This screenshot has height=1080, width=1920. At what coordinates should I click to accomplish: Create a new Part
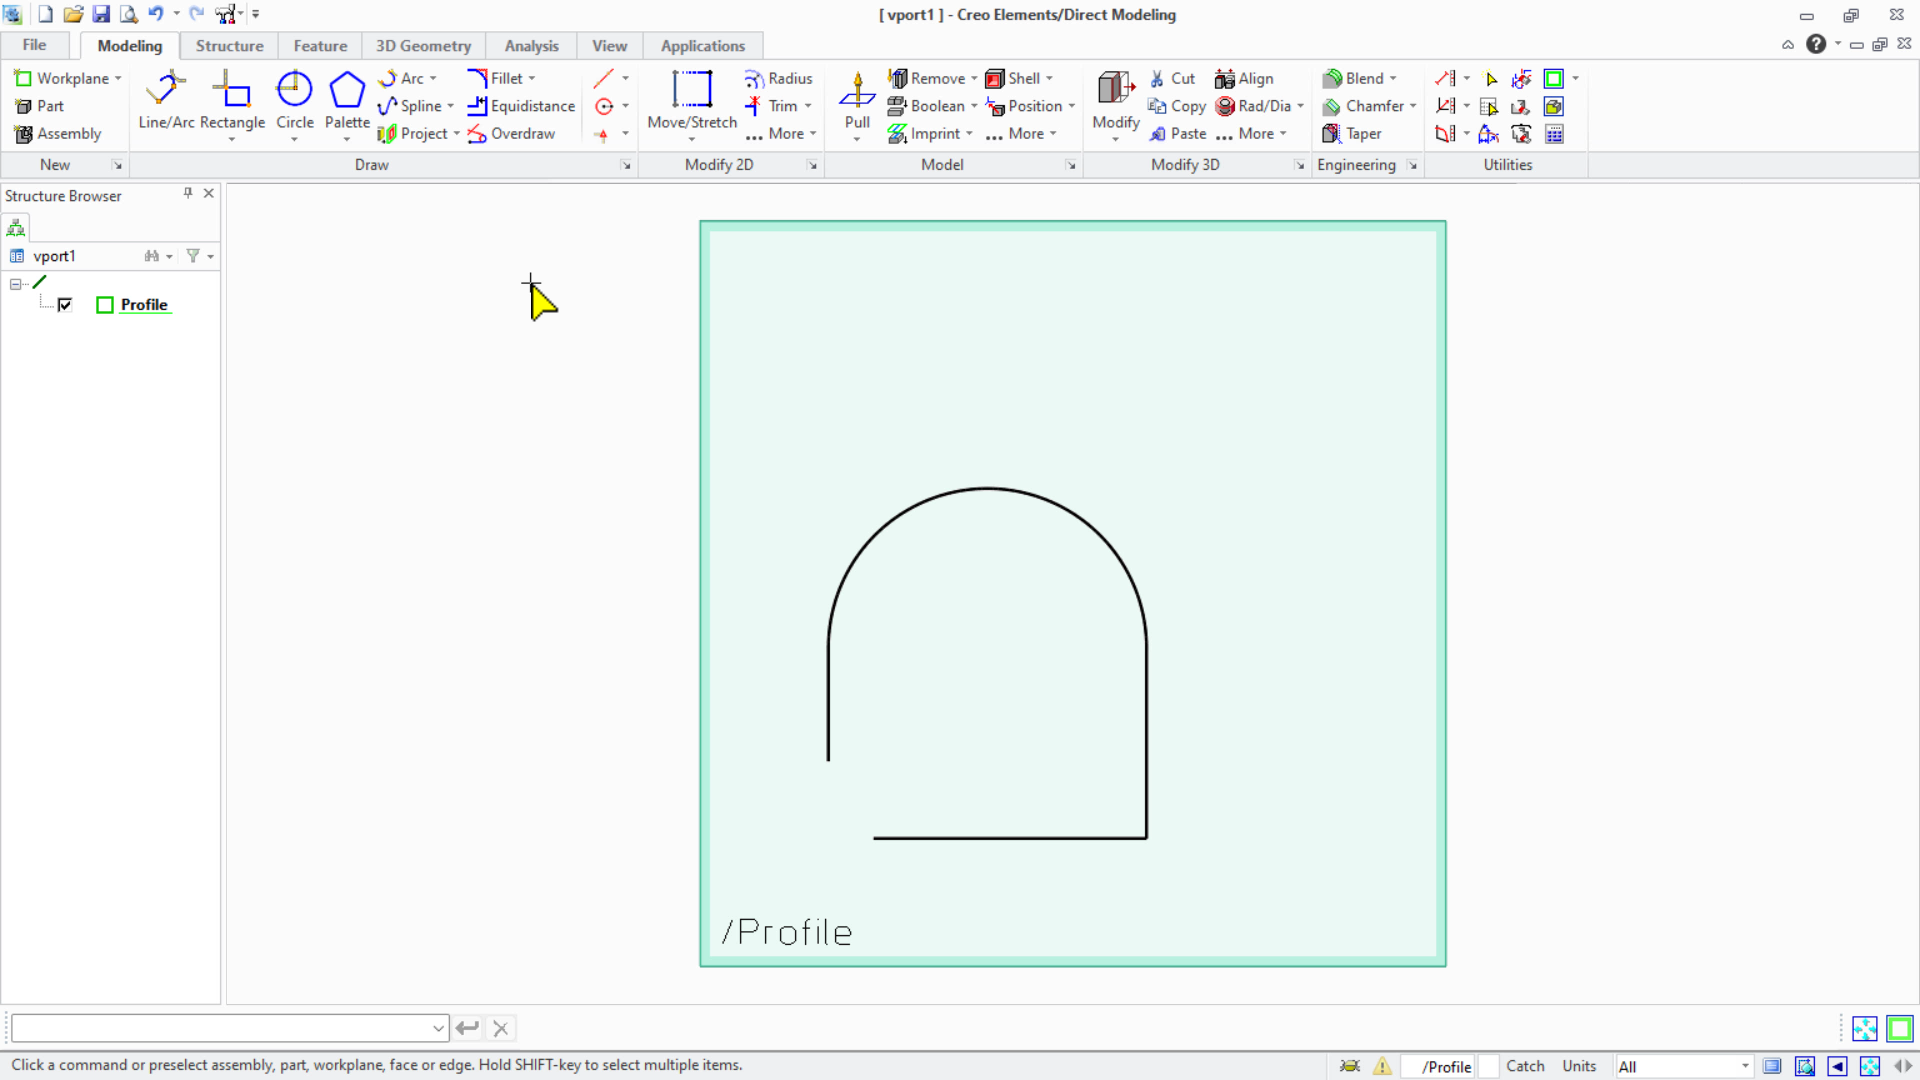tap(39, 106)
